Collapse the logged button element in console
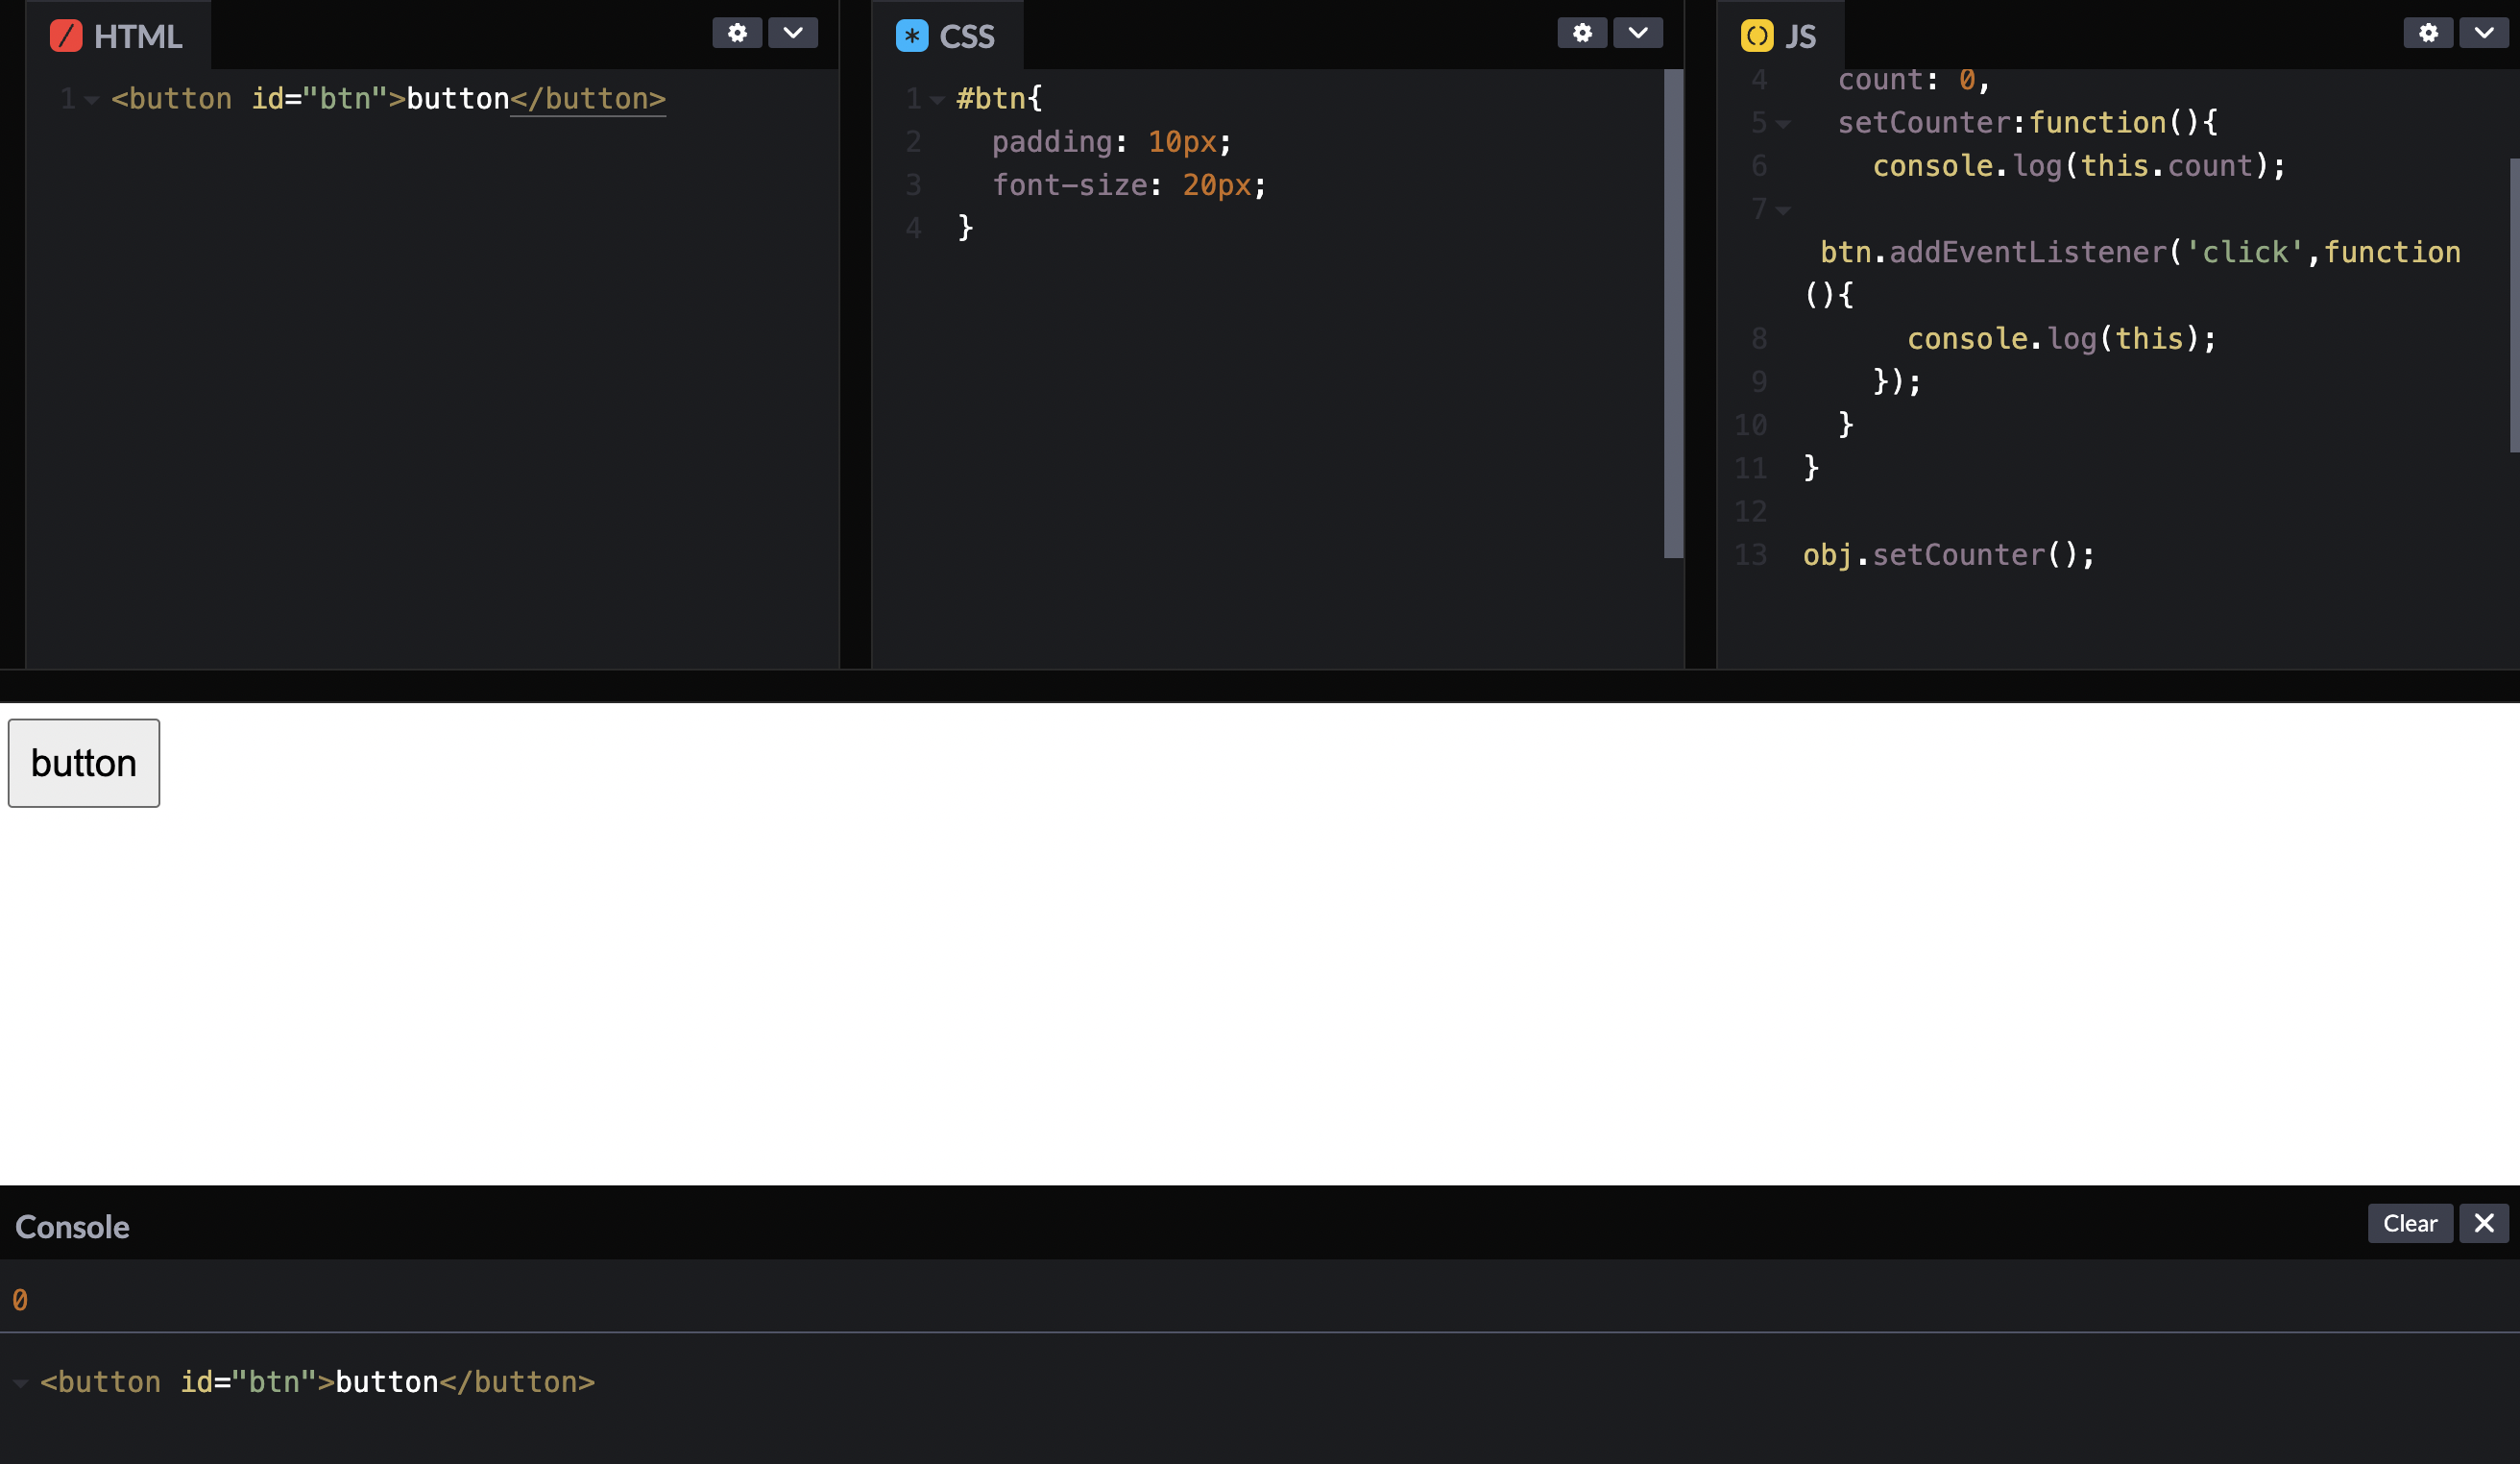Image resolution: width=2520 pixels, height=1464 pixels. tap(20, 1384)
